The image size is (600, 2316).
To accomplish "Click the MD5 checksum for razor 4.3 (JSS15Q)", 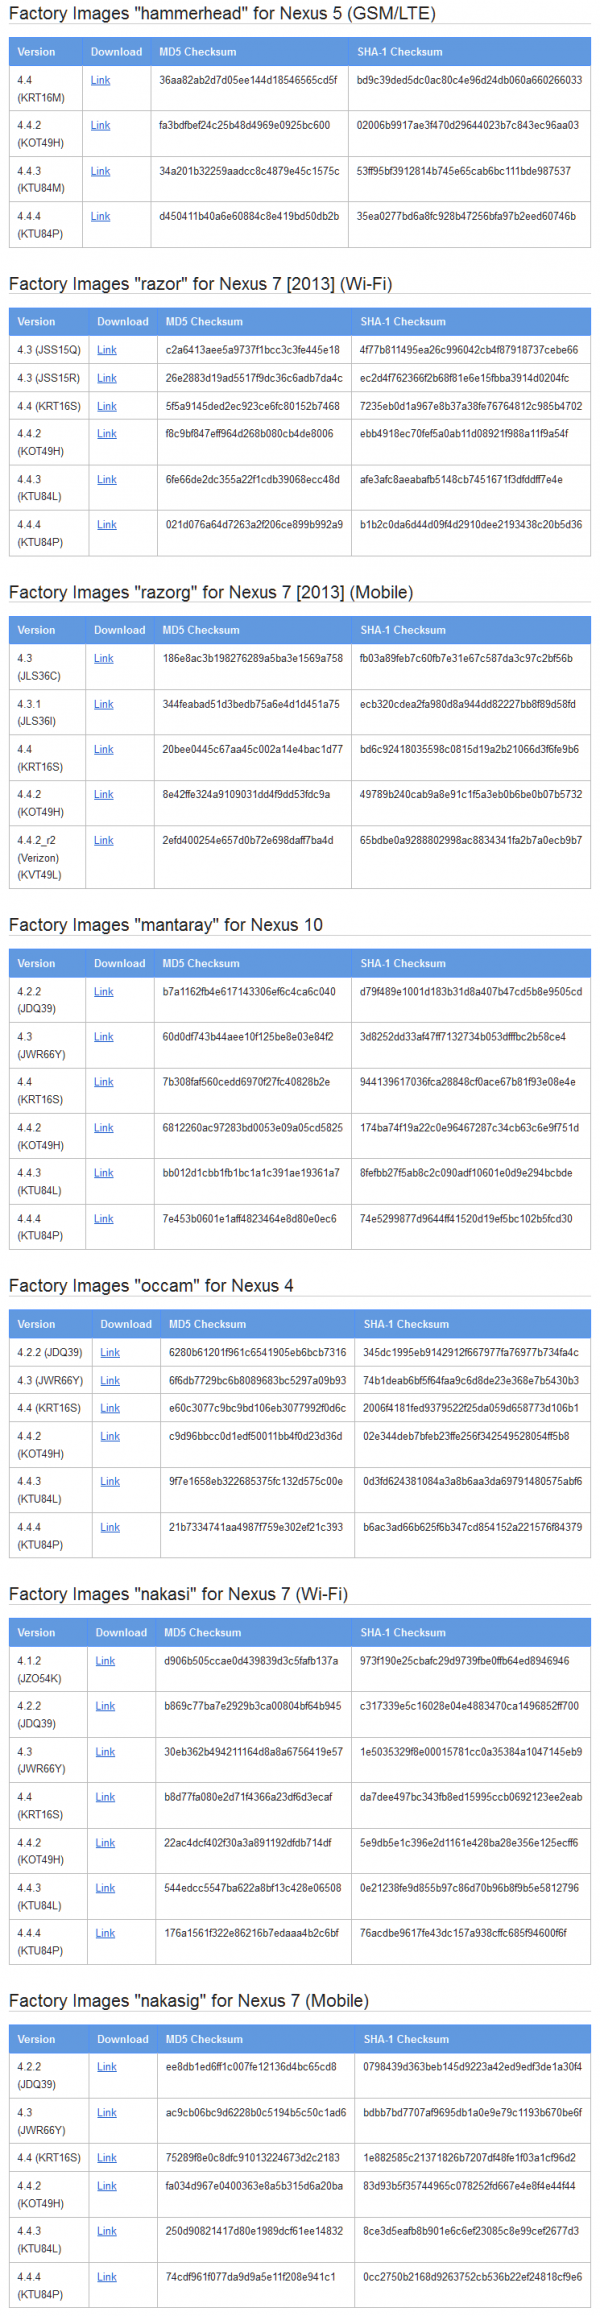I will click(x=253, y=350).
